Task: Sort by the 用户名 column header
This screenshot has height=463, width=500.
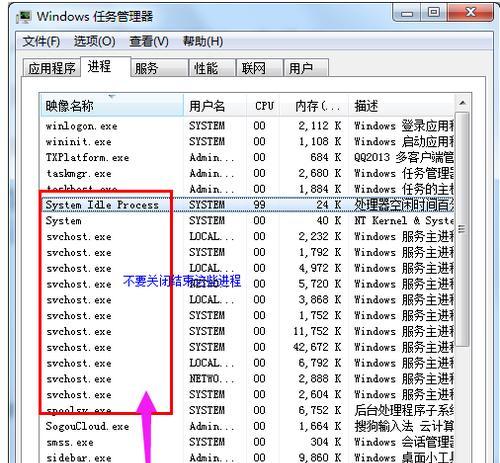Action: tap(215, 106)
